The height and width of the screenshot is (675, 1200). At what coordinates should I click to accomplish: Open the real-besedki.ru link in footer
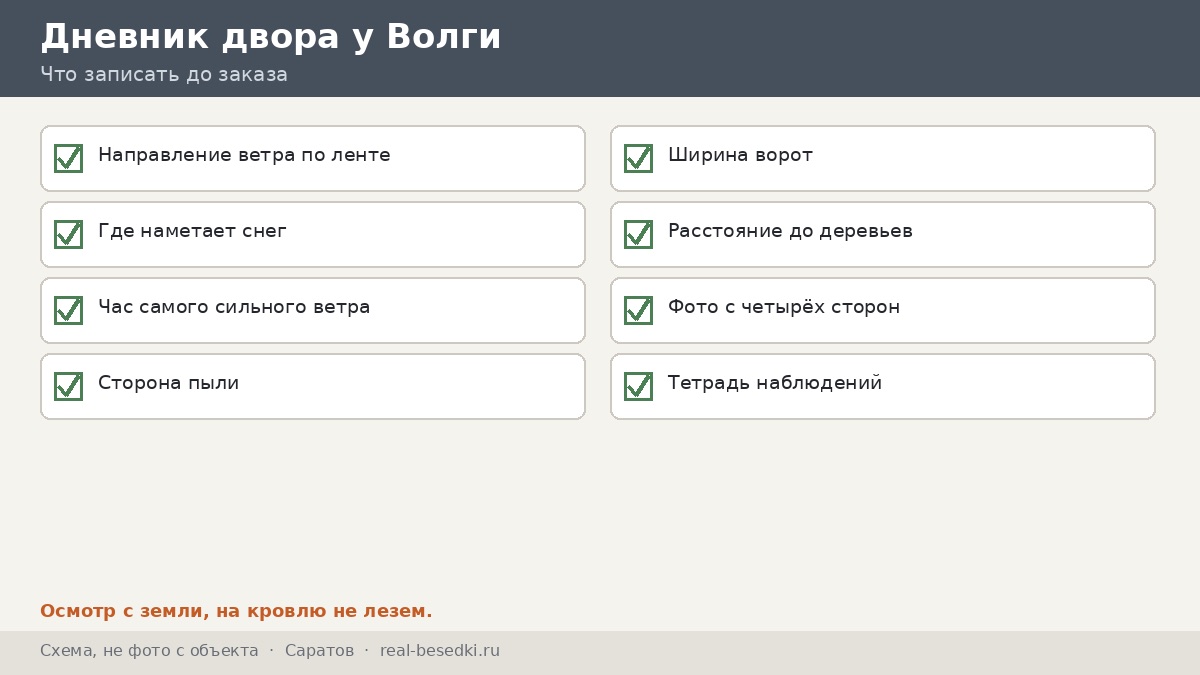click(x=440, y=651)
